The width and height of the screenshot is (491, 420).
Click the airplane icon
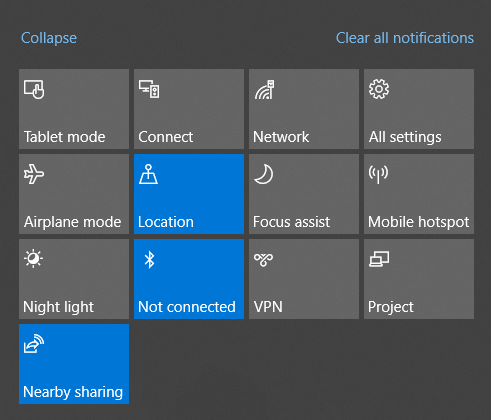[x=34, y=174]
